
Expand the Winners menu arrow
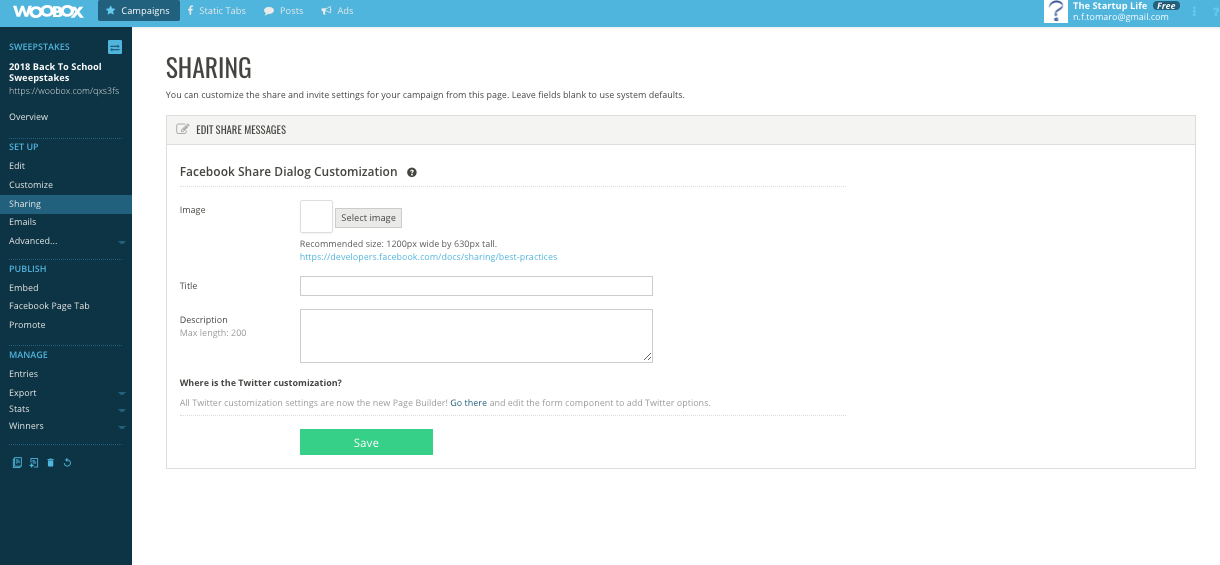point(121,427)
